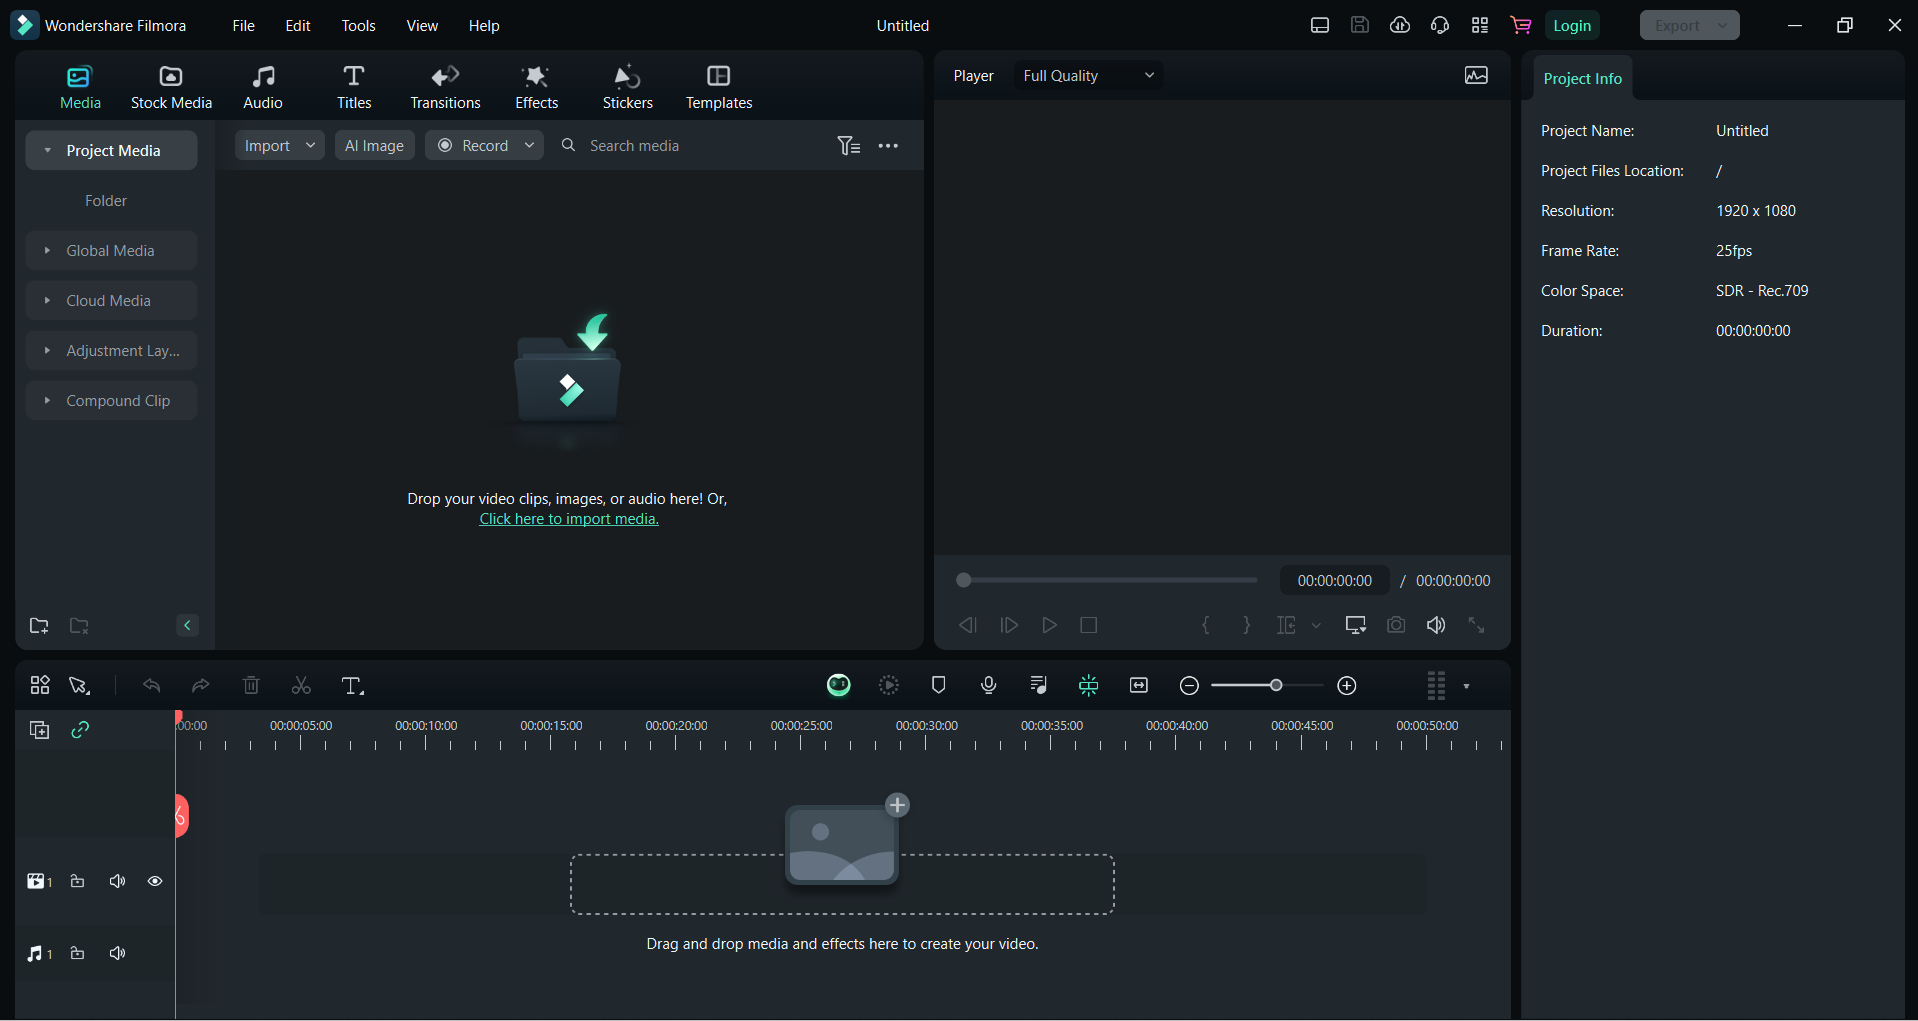1918x1021 pixels.
Task: Open the Stickers panel
Action: (627, 87)
